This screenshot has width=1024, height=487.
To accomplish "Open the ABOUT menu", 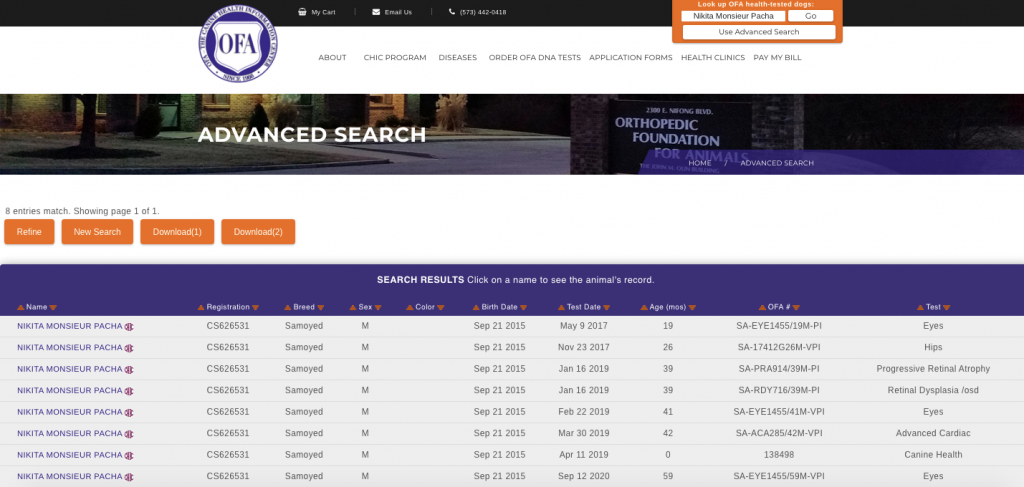I will [332, 57].
